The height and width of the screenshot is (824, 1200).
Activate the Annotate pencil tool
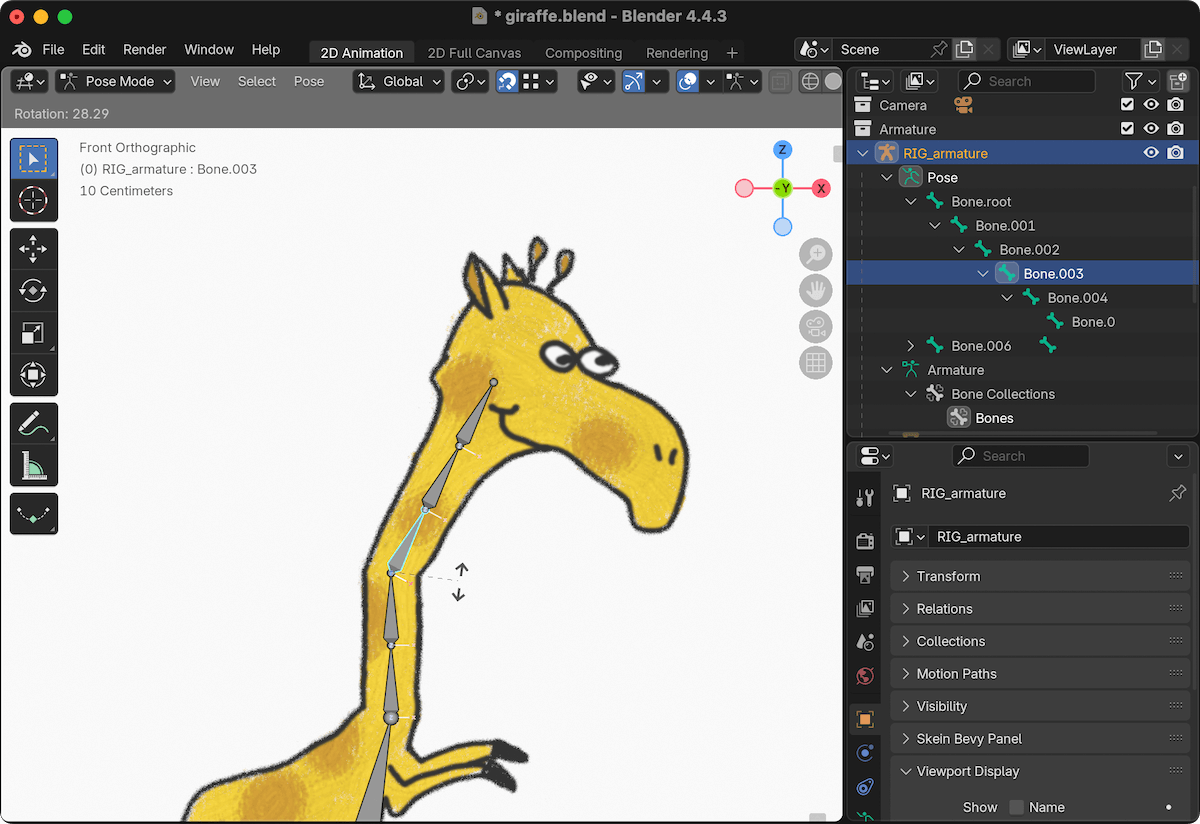point(33,424)
